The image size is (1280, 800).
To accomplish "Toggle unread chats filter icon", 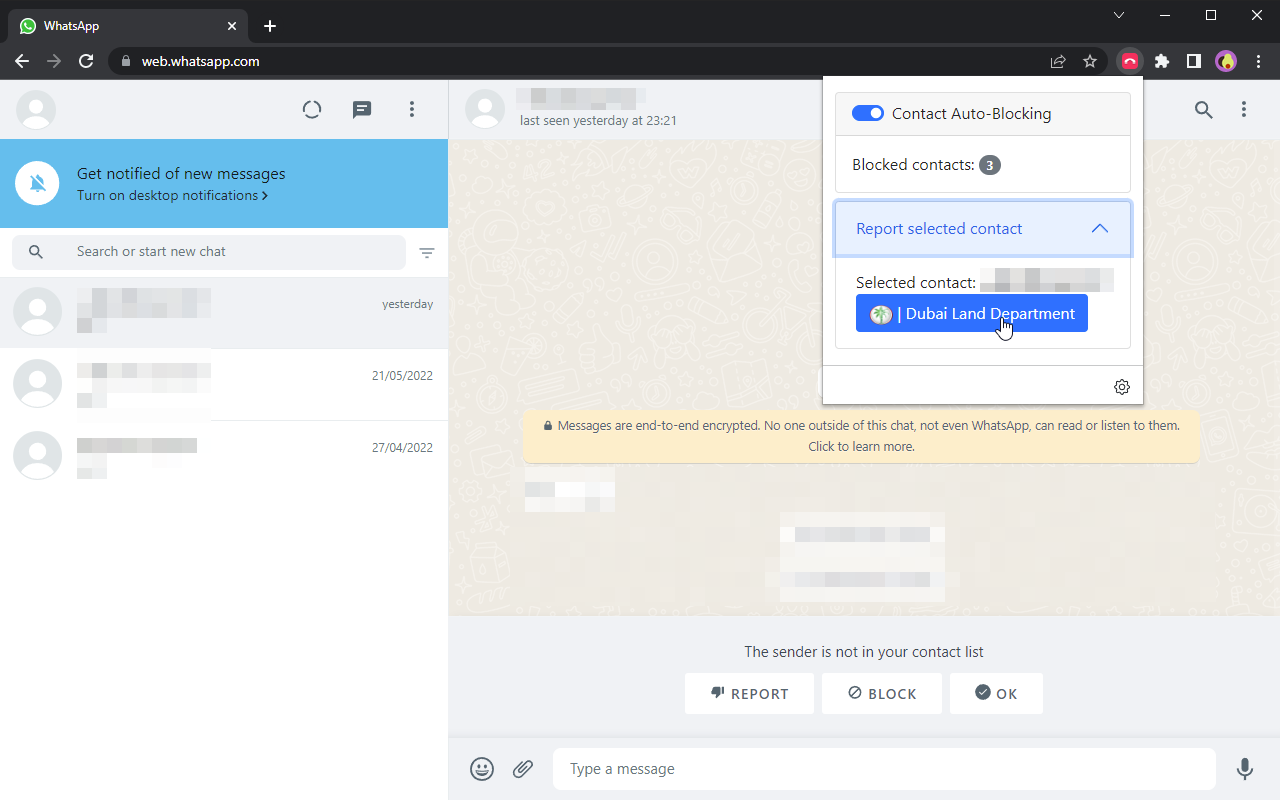I will click(427, 253).
